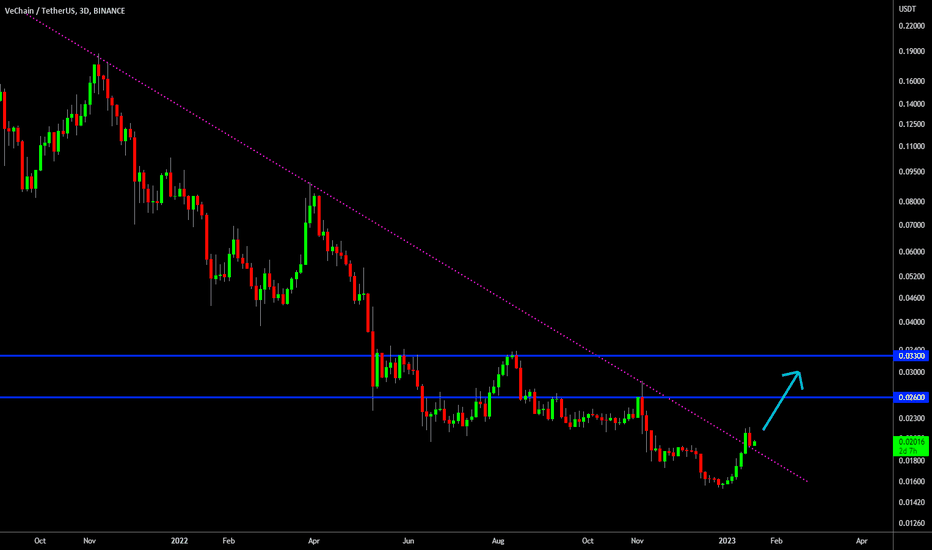The image size is (932, 550).
Task: Click the Feb label right after 2022
Action: 228,540
